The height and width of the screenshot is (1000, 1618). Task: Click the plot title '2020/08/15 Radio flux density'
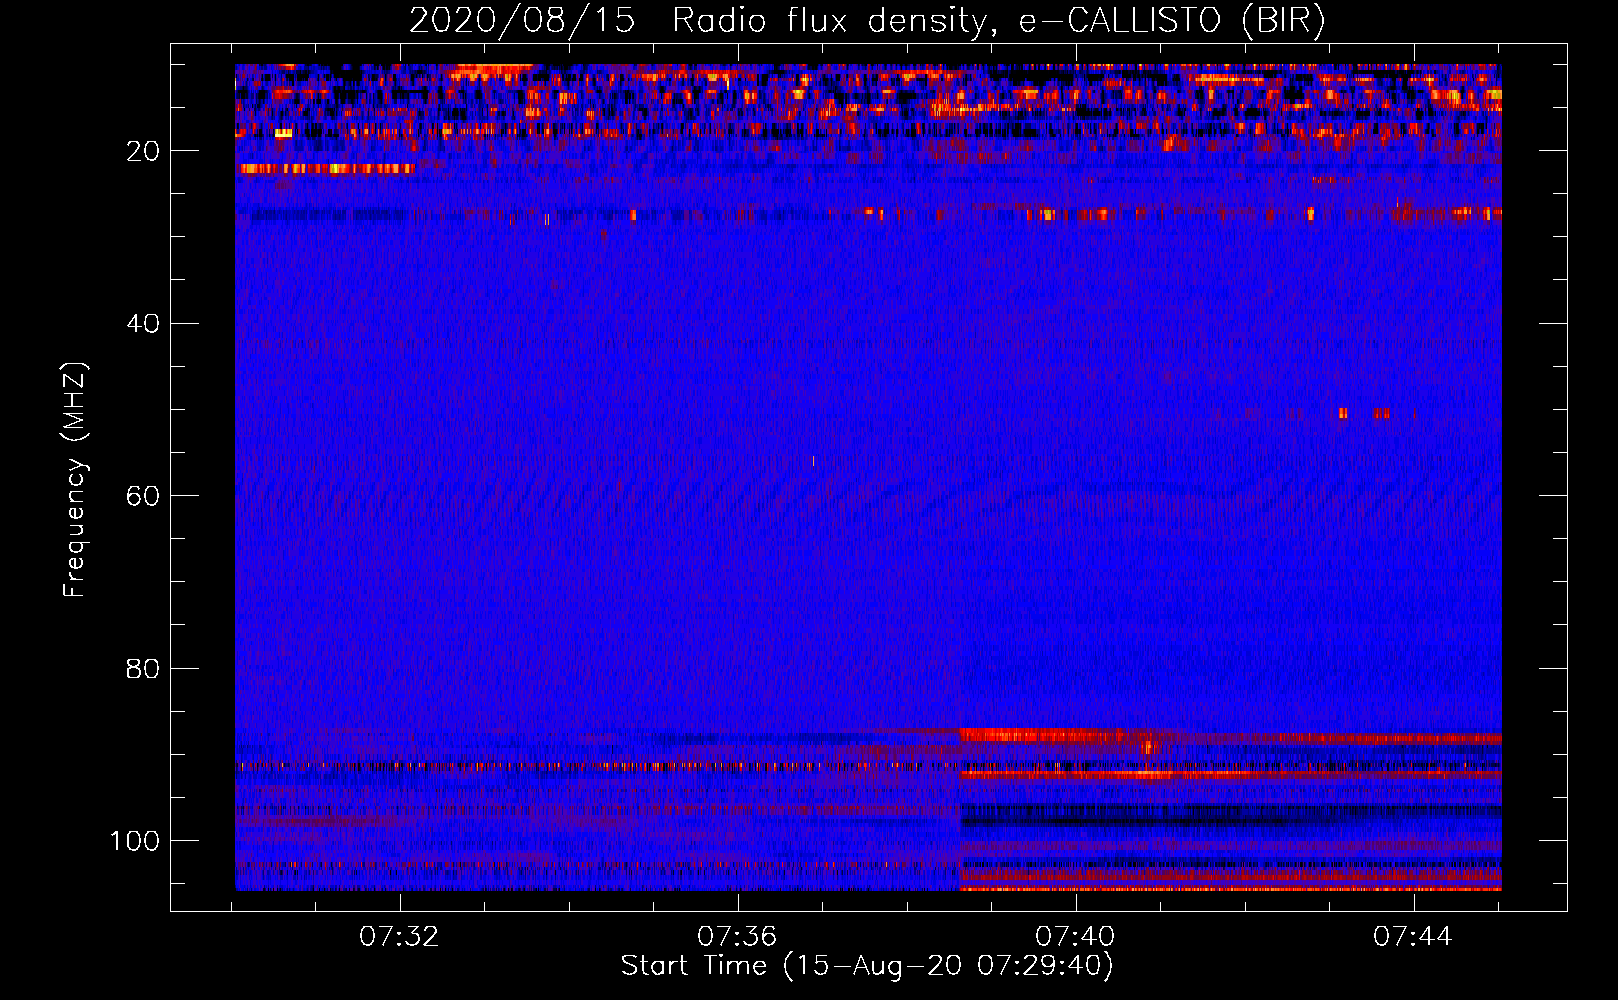698,21
